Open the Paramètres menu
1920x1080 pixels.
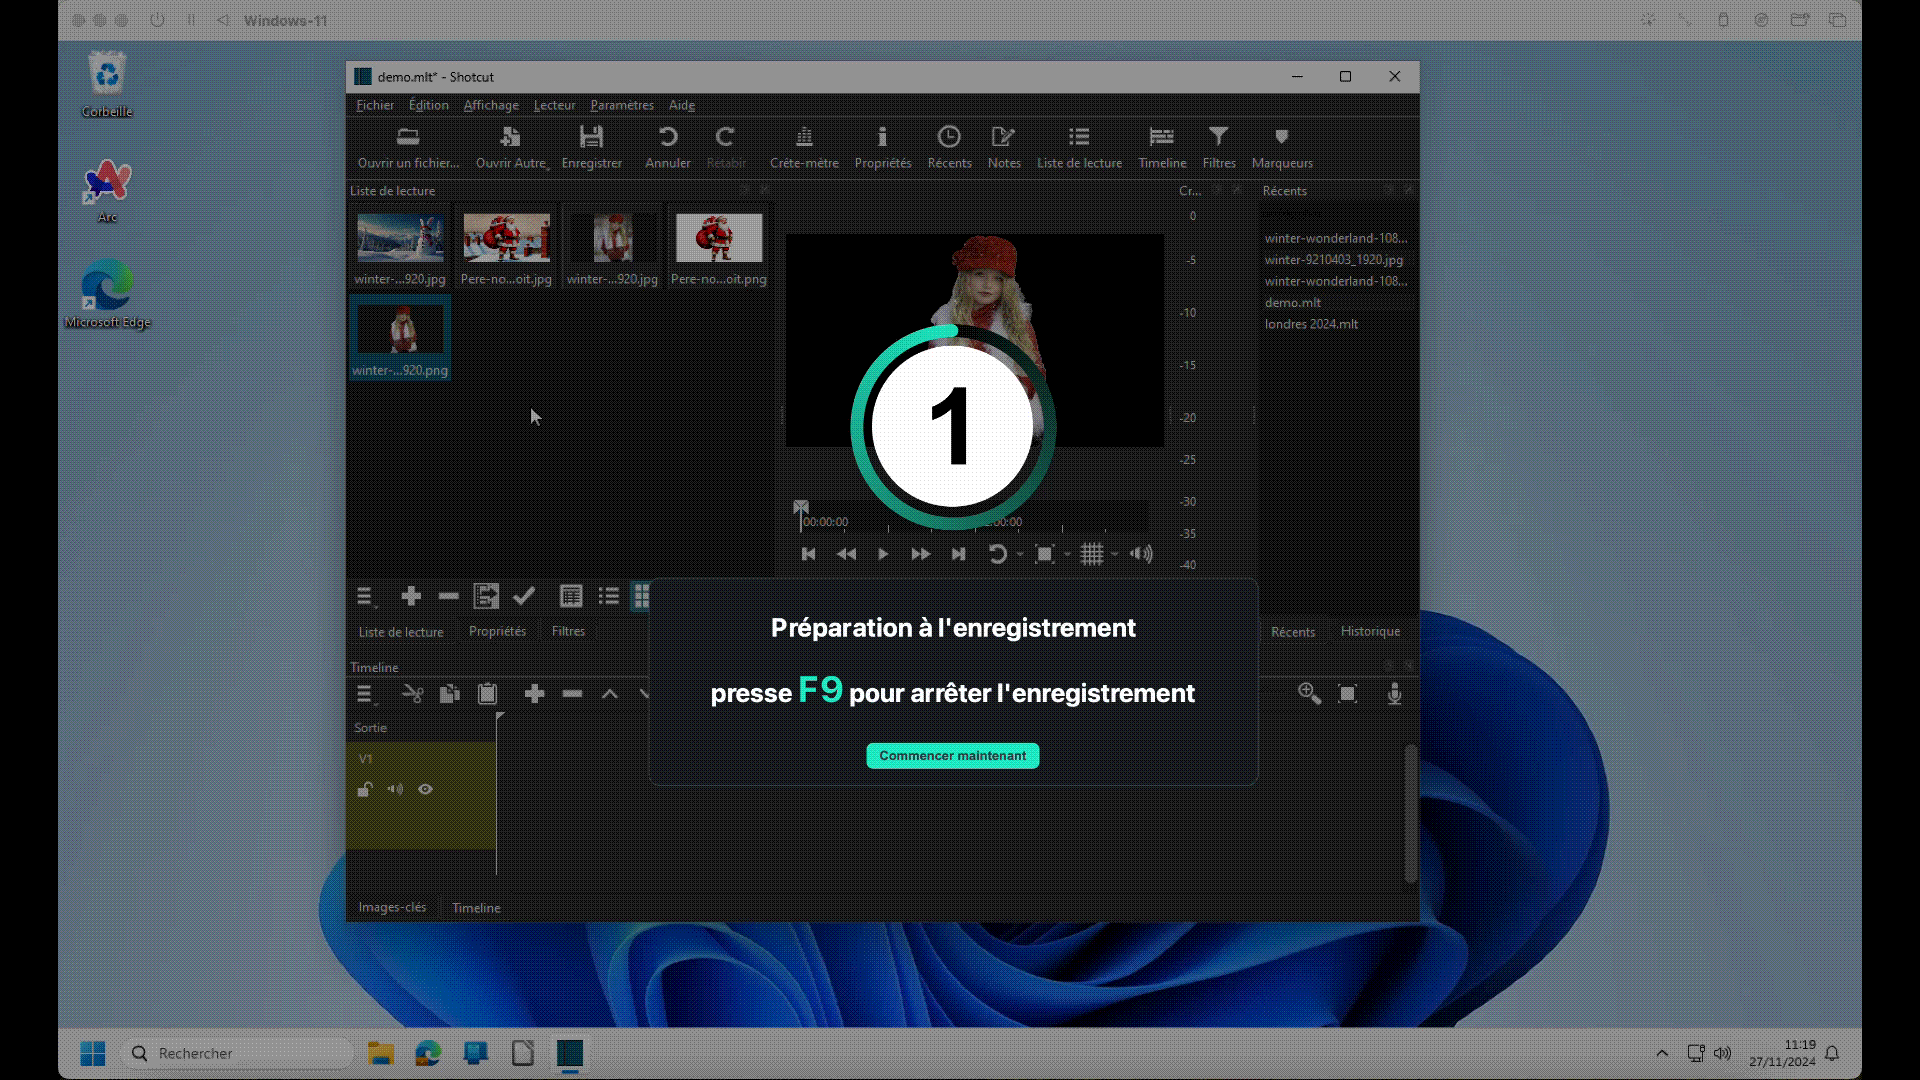pos(622,105)
